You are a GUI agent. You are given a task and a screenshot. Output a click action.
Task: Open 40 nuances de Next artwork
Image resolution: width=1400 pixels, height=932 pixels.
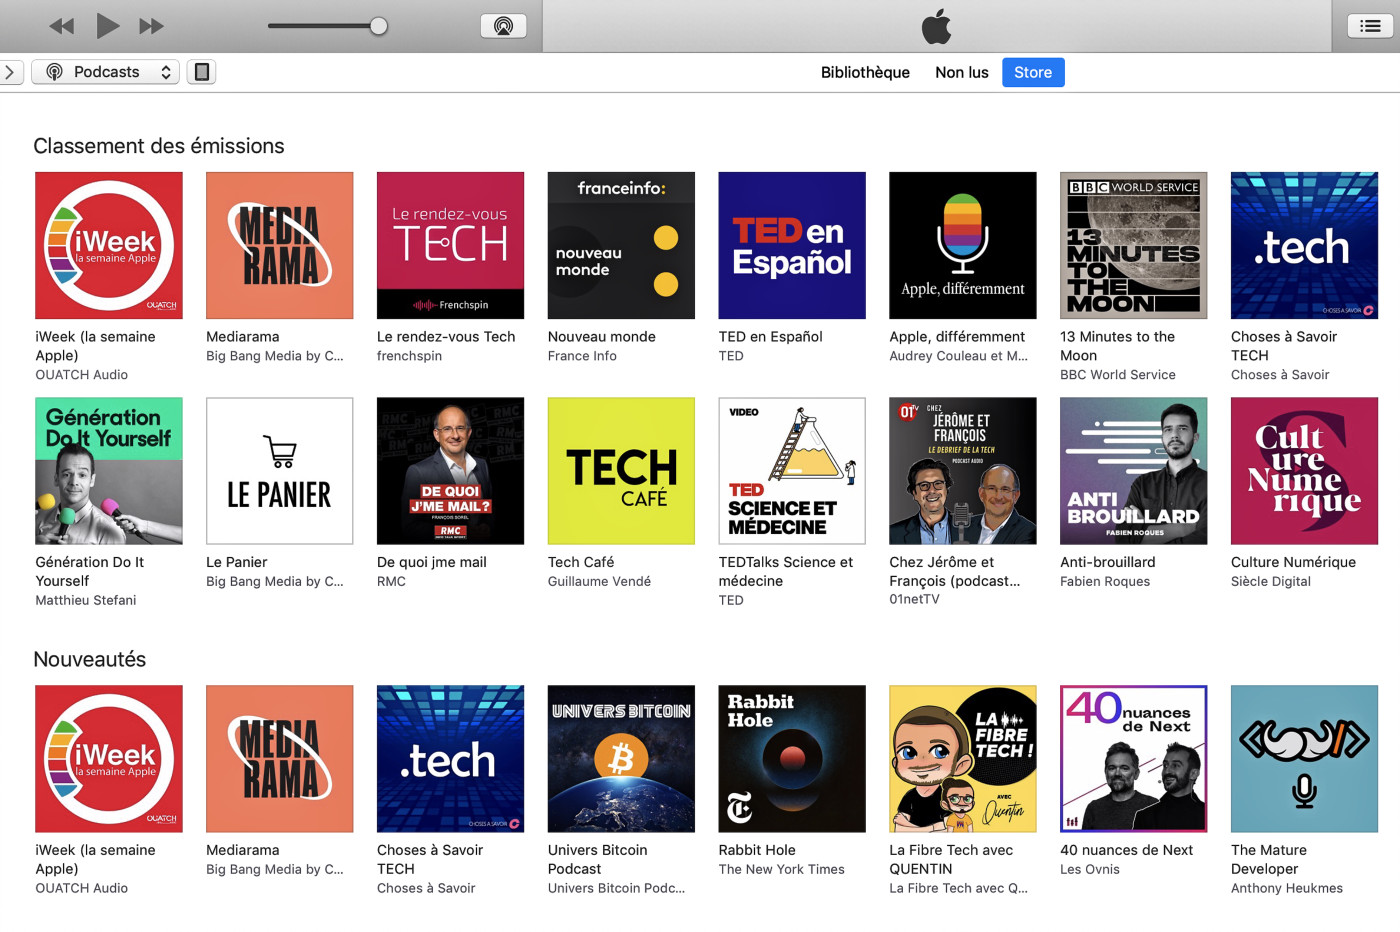click(x=1134, y=759)
